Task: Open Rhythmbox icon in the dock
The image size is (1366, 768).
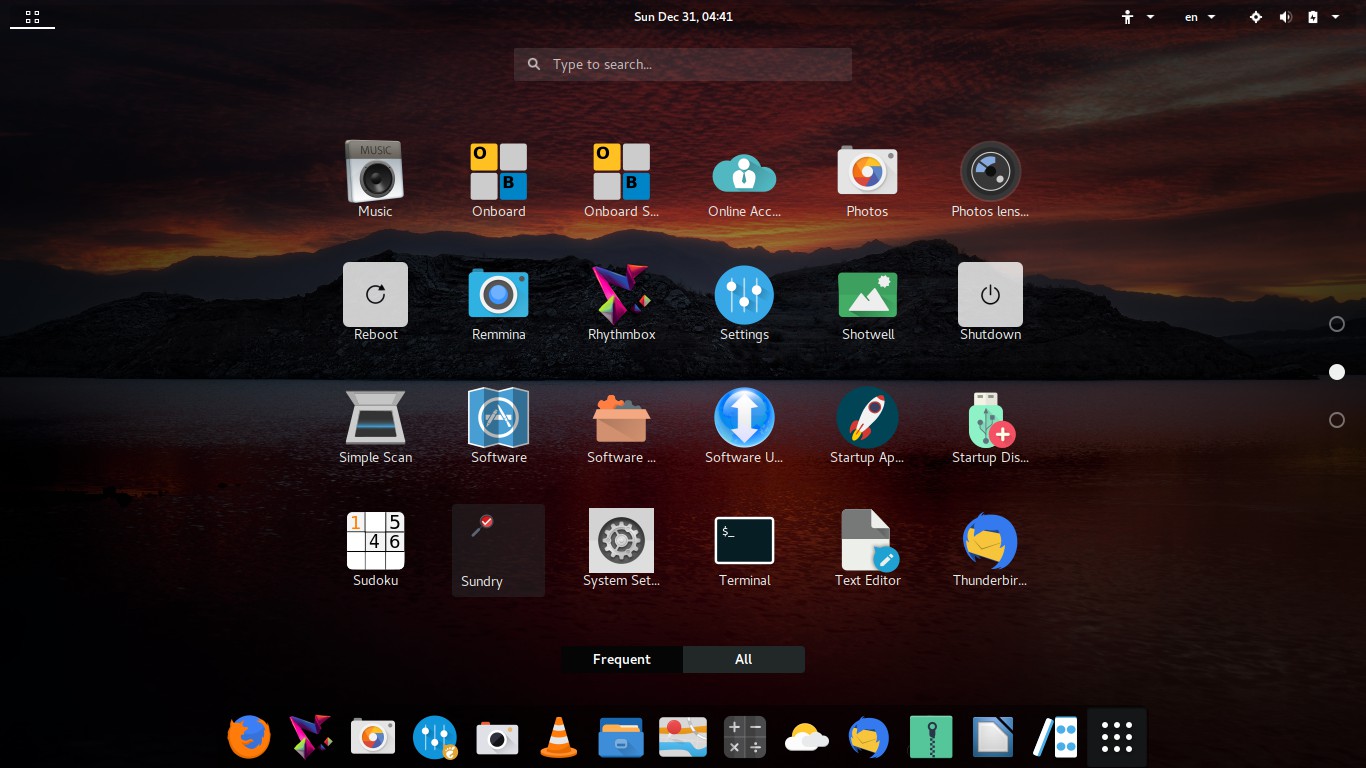Action: click(x=311, y=738)
